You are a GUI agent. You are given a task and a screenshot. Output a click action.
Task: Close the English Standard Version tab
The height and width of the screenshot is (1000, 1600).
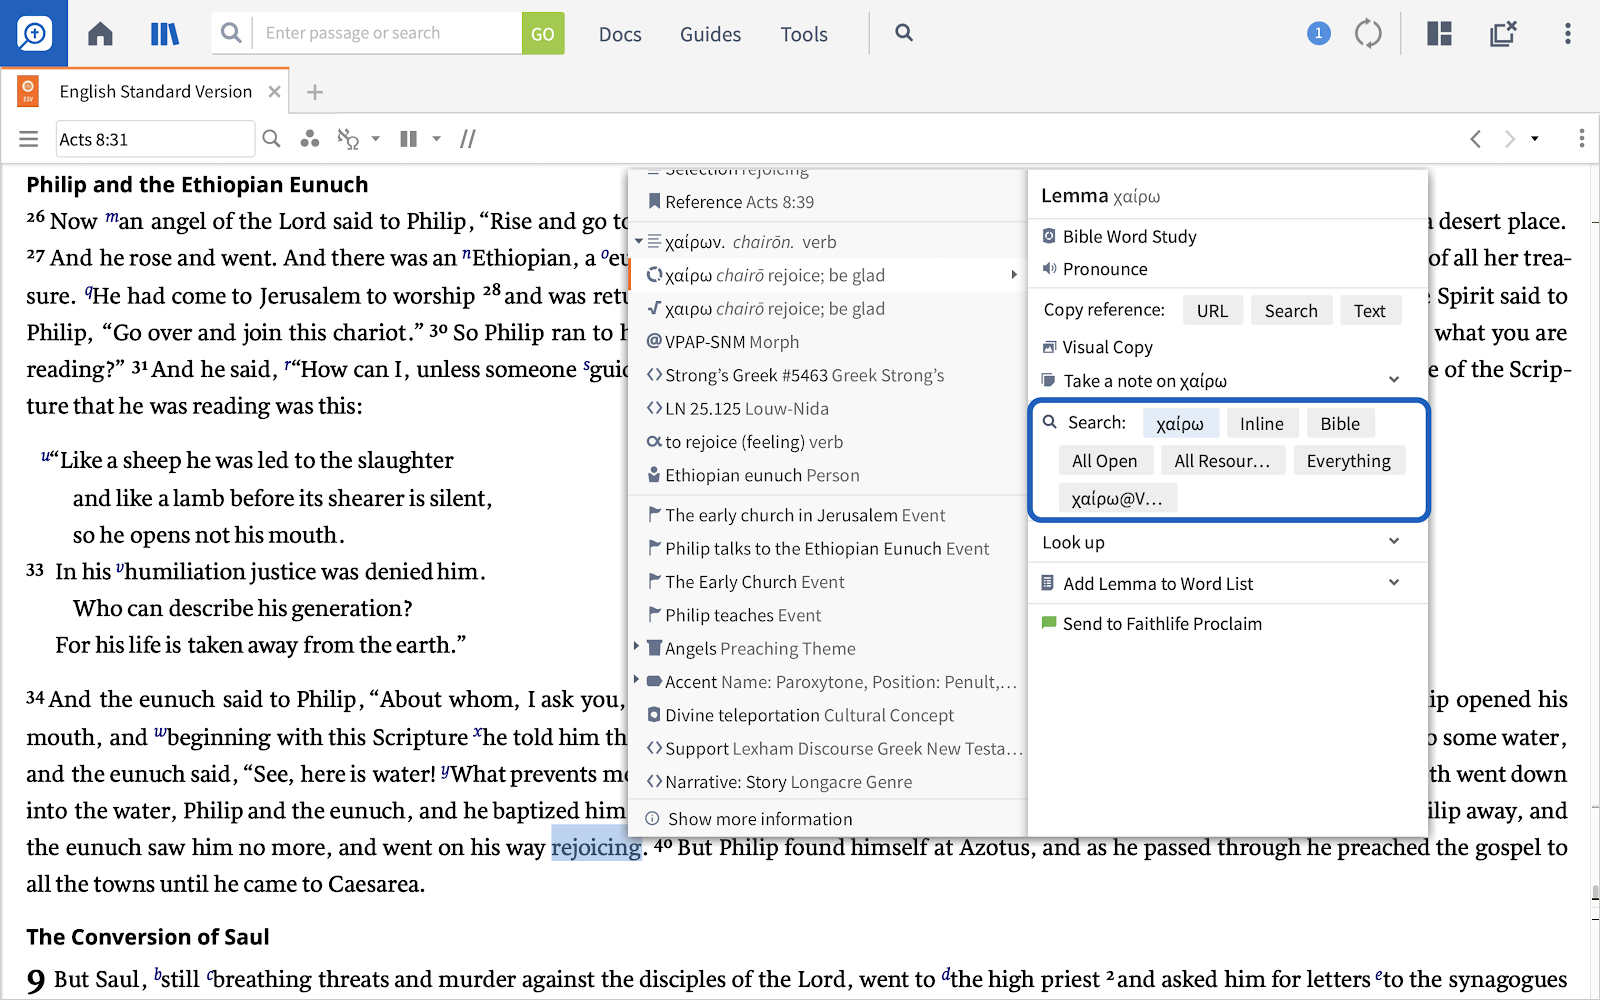pos(274,91)
